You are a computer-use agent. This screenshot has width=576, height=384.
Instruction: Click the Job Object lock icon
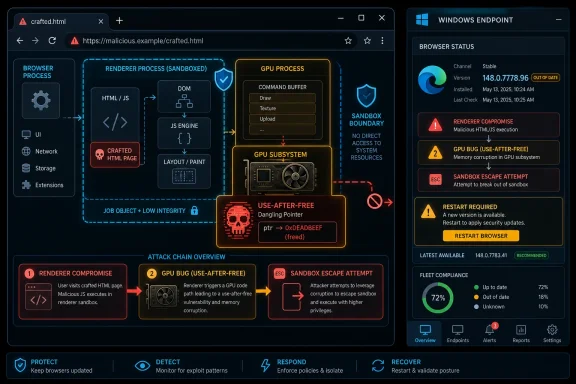coord(194,211)
